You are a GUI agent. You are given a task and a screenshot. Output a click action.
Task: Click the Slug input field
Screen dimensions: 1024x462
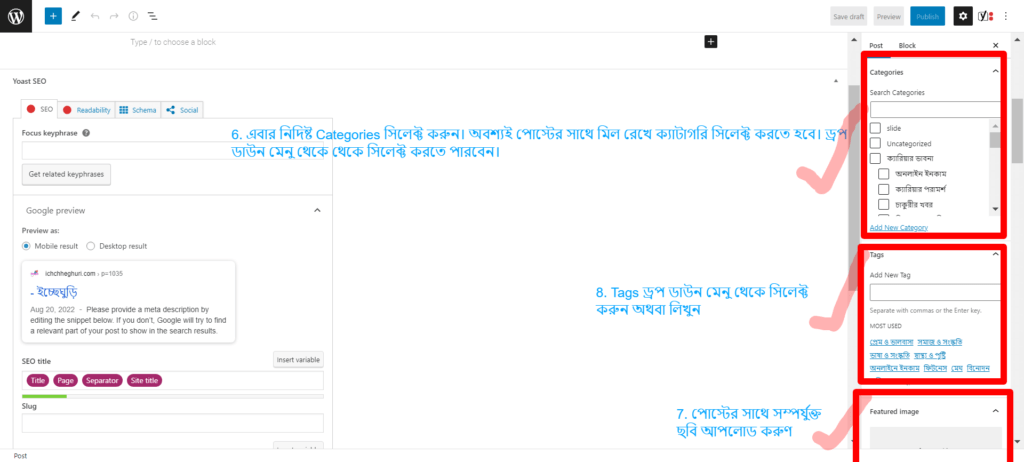(172, 423)
